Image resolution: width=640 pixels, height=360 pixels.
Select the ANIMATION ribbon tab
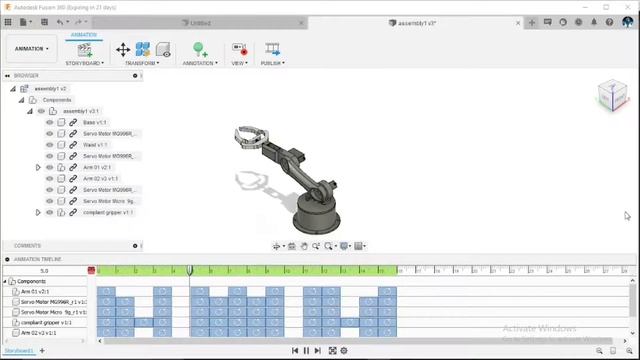click(84, 35)
